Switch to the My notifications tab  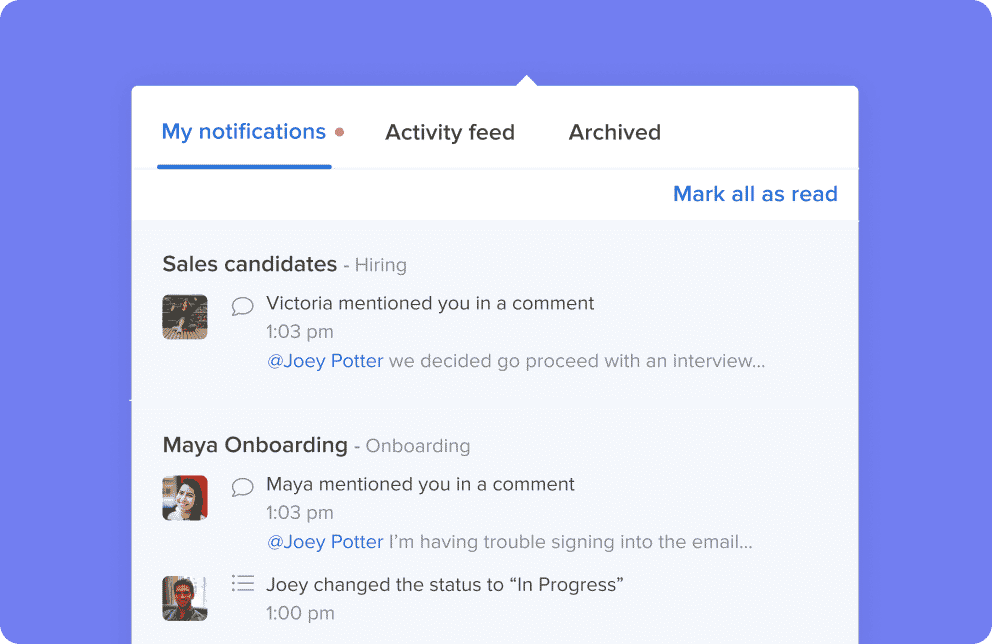tap(244, 132)
